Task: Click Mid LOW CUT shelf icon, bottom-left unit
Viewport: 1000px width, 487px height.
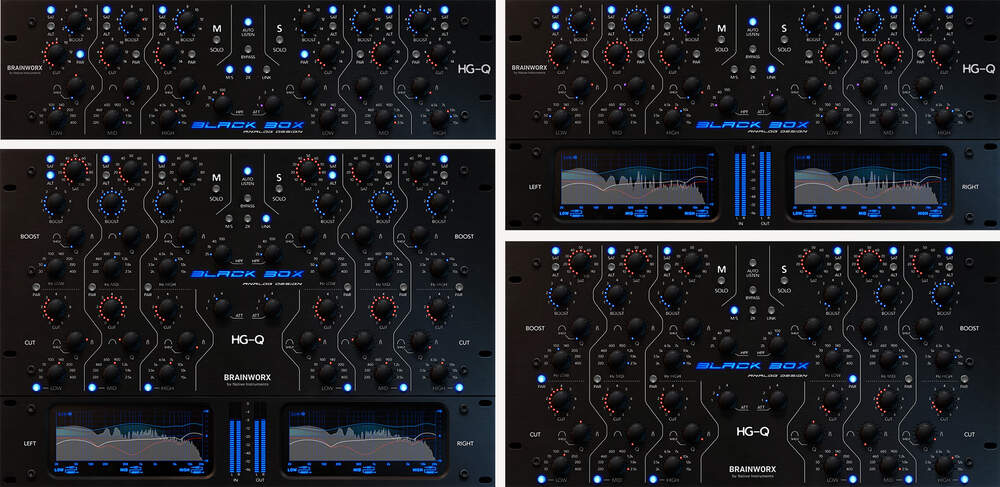Action: [57, 342]
